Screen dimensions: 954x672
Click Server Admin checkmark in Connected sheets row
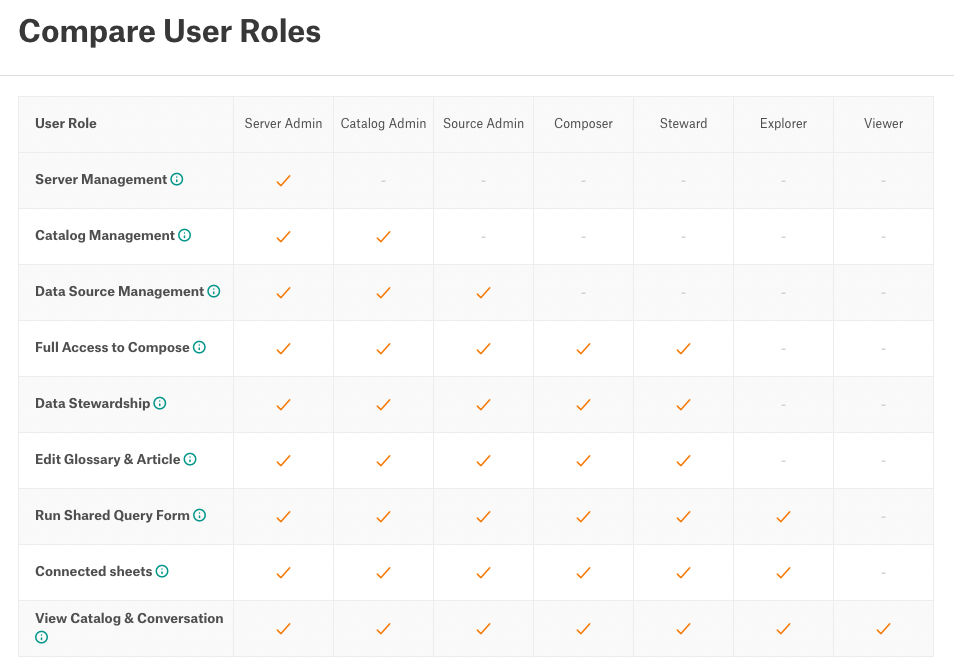pyautogui.click(x=284, y=572)
